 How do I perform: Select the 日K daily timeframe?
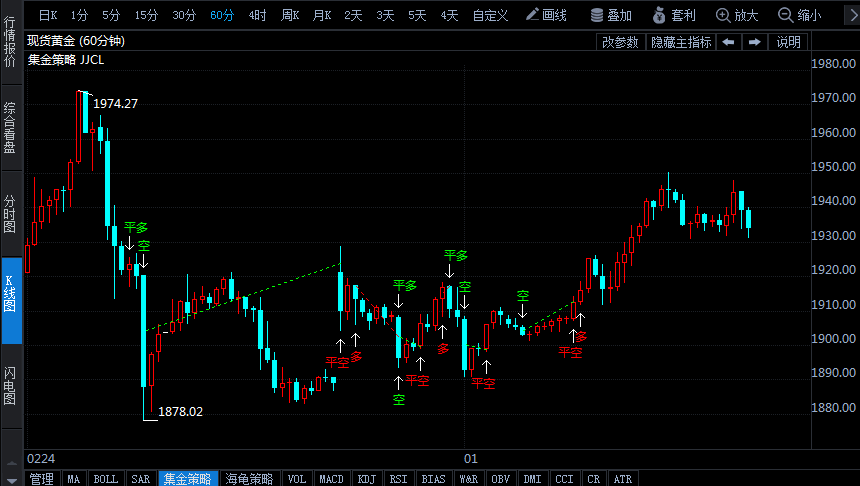48,15
